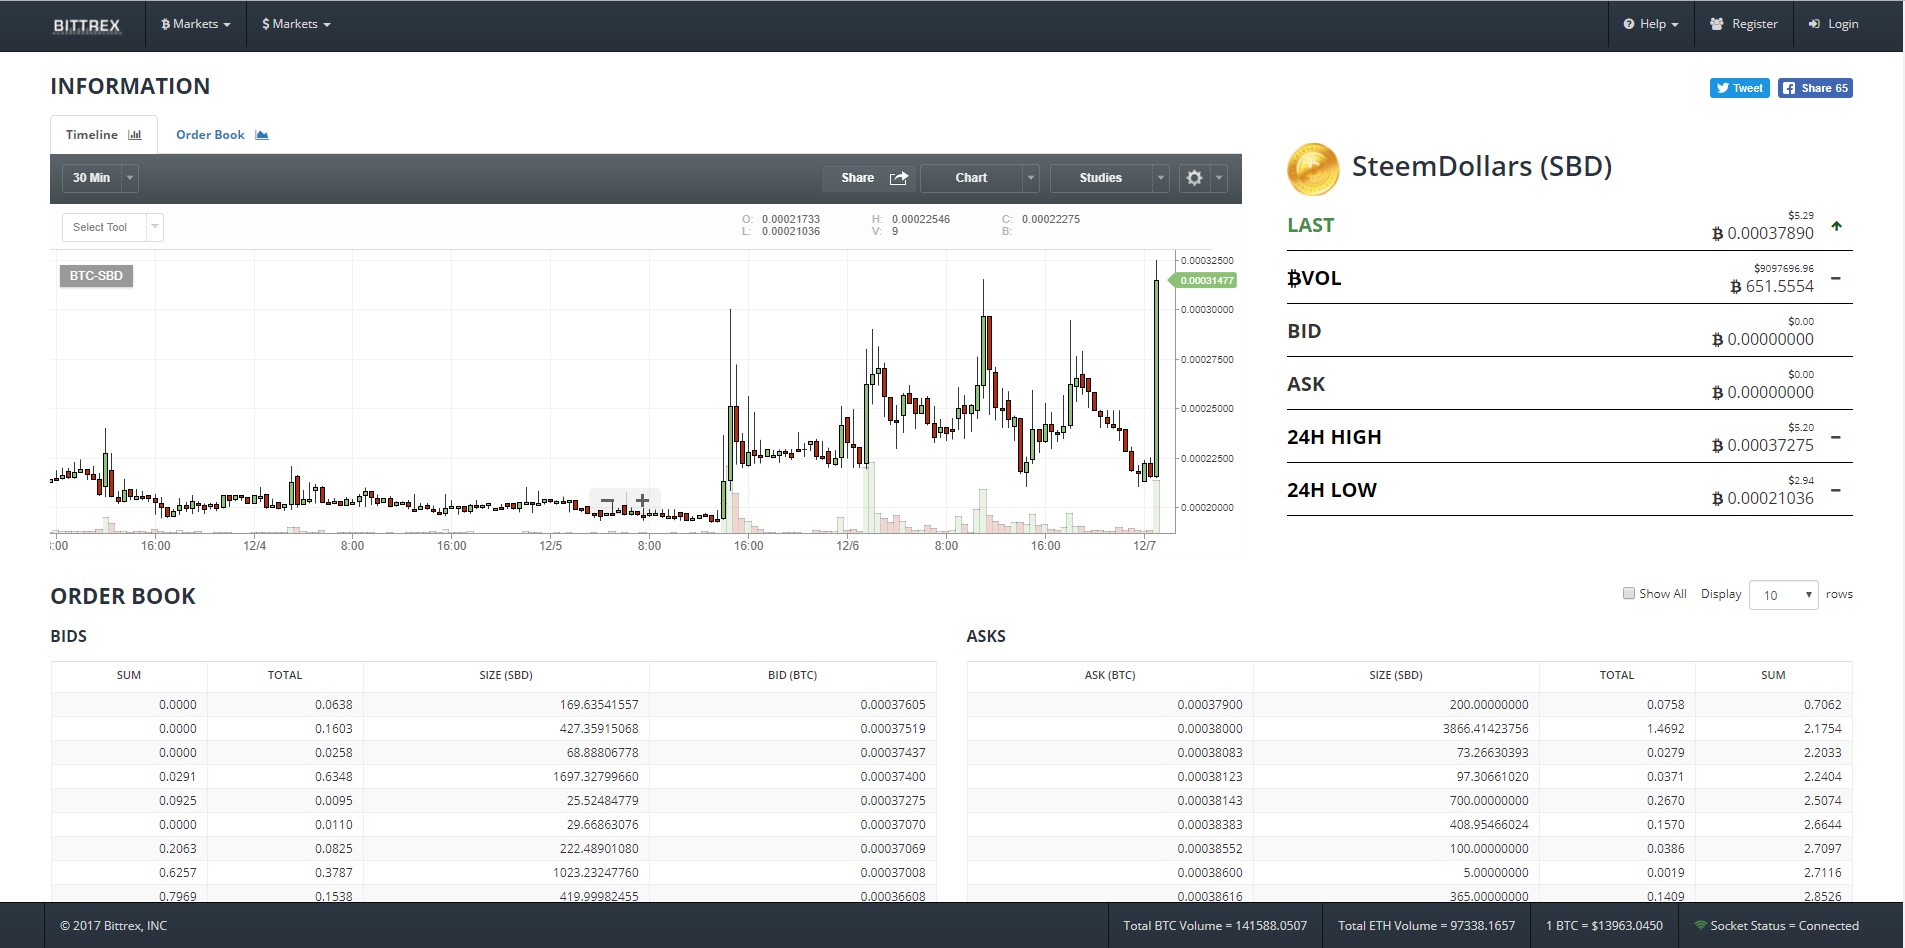The width and height of the screenshot is (1905, 948).
Task: Click the green up arrow beside LAST
Action: coord(1836,226)
